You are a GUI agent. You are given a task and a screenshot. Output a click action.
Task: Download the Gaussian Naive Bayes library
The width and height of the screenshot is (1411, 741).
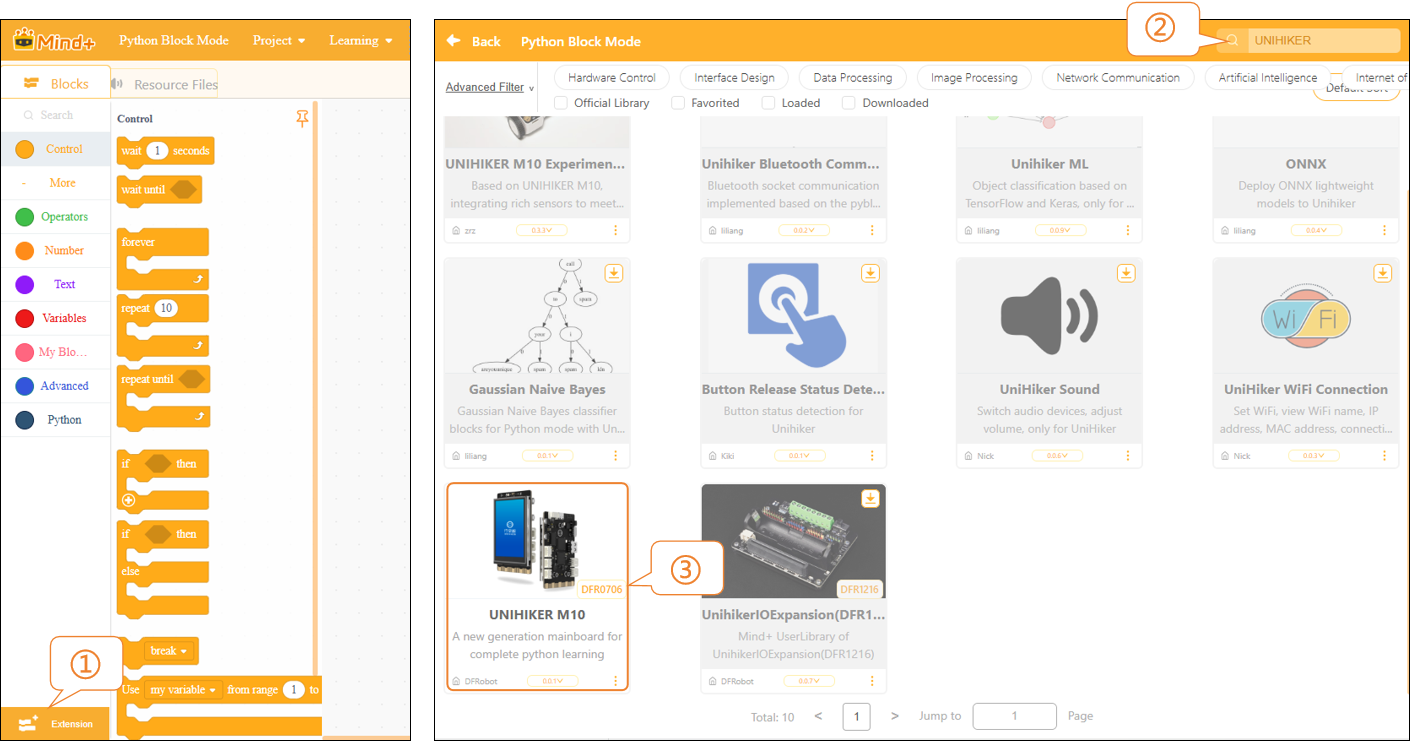(x=614, y=273)
